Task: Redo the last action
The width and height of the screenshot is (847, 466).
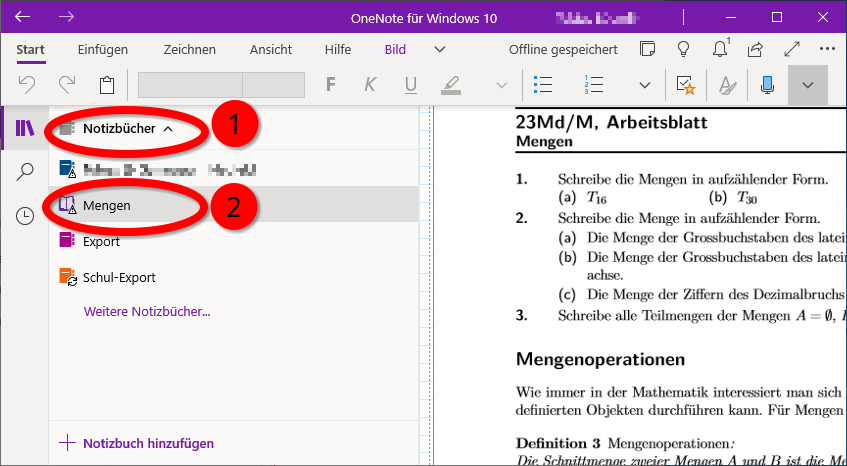Action: (x=66, y=85)
